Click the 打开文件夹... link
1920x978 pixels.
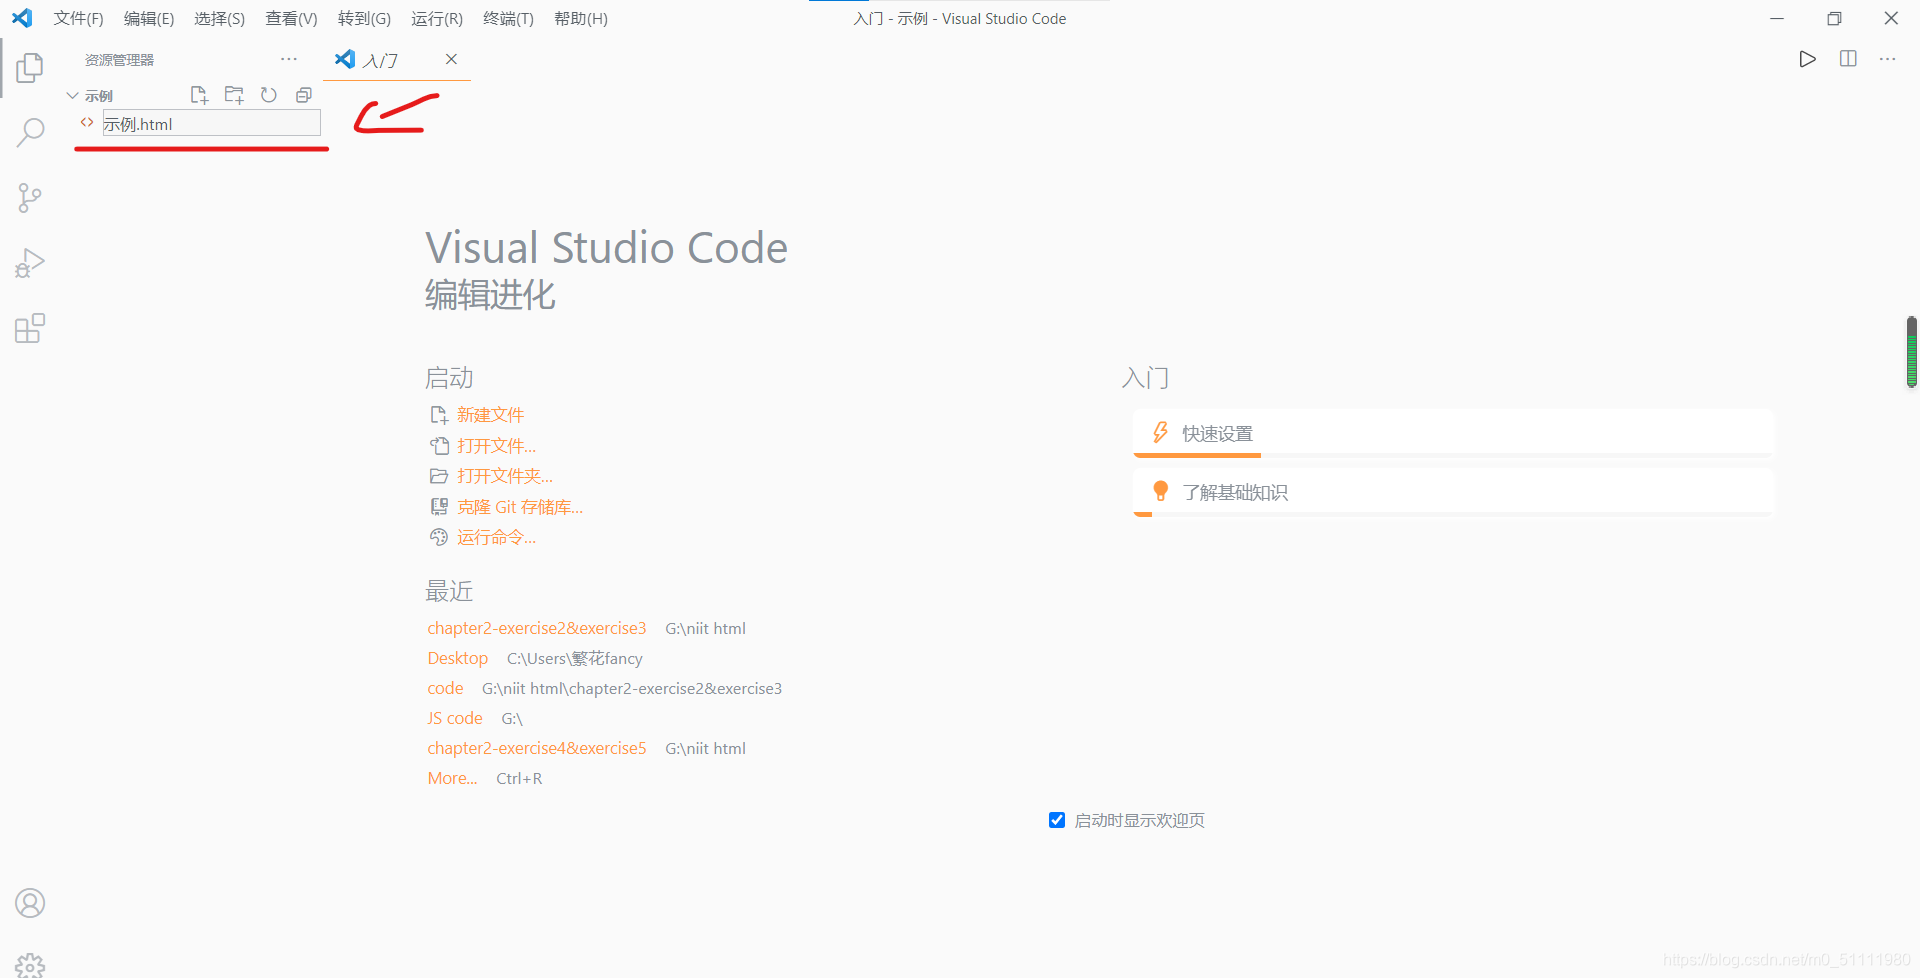pyautogui.click(x=504, y=476)
